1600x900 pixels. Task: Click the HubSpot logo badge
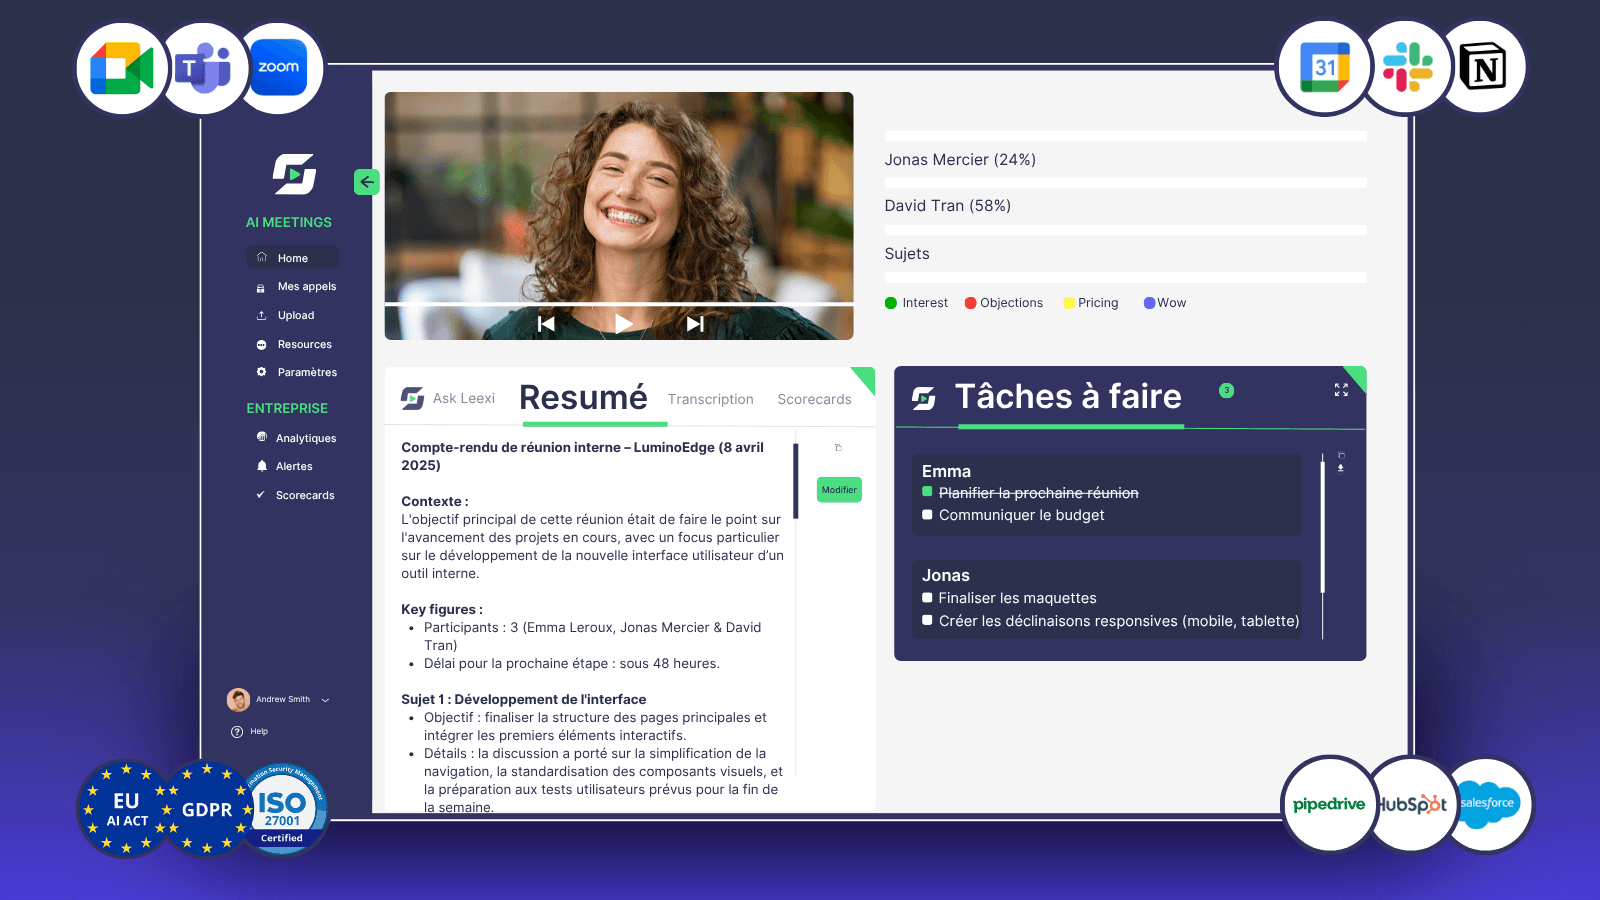(x=1411, y=804)
